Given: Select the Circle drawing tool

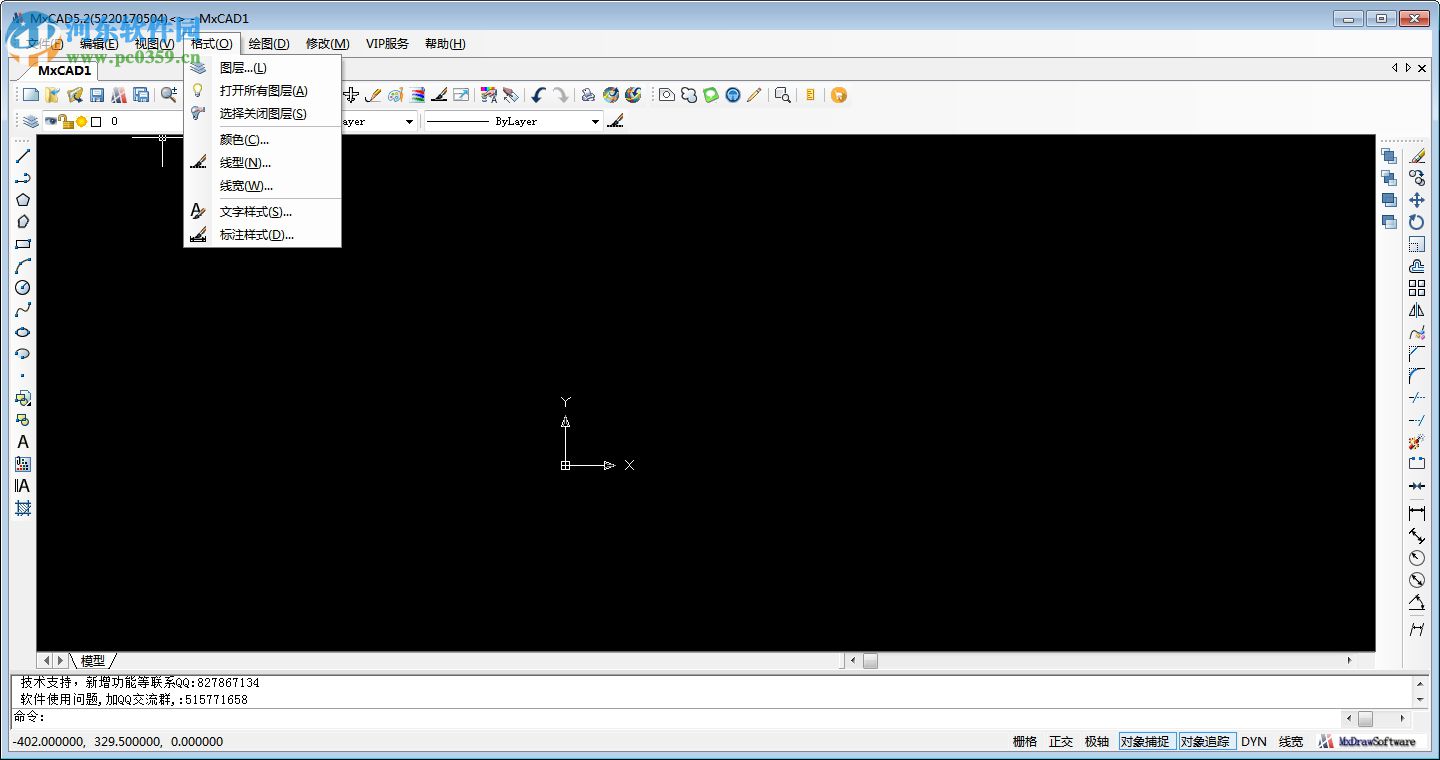Looking at the screenshot, I should 22,288.
